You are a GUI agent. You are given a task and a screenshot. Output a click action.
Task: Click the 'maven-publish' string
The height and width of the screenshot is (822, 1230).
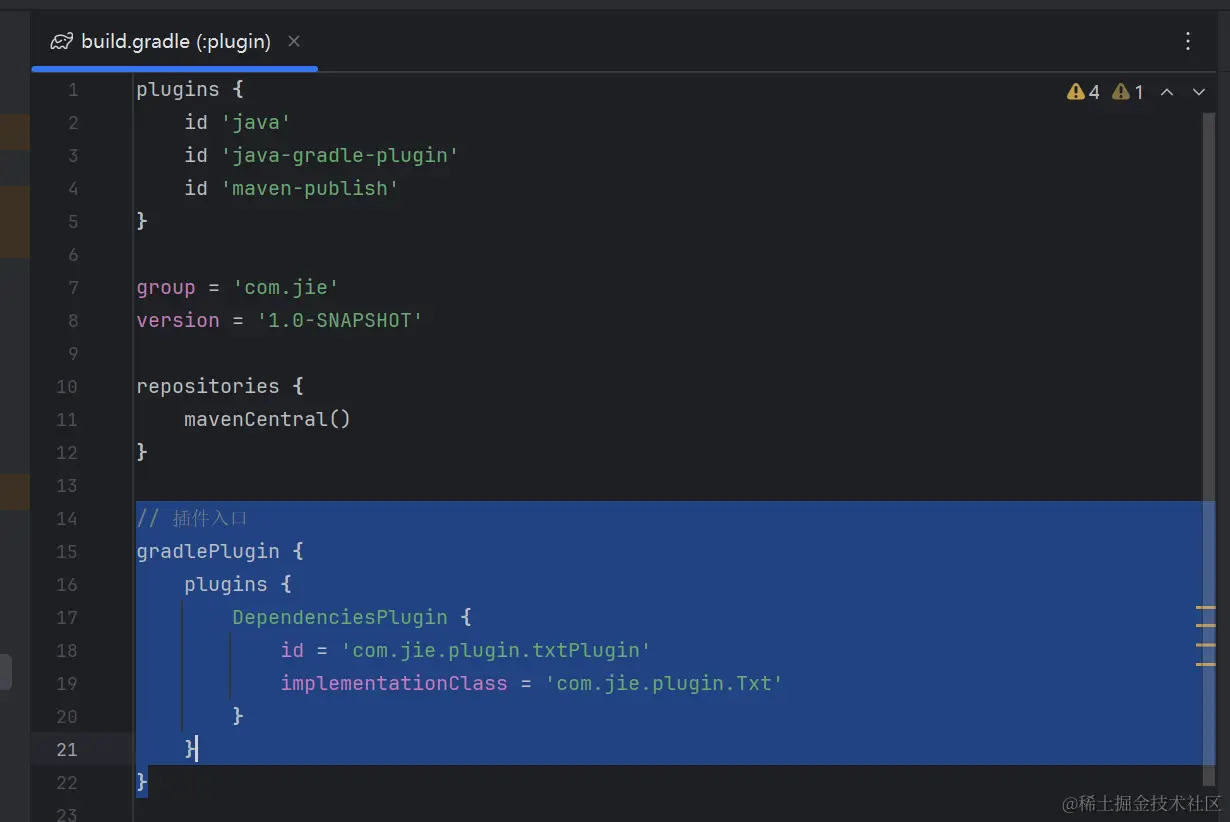[x=309, y=188]
